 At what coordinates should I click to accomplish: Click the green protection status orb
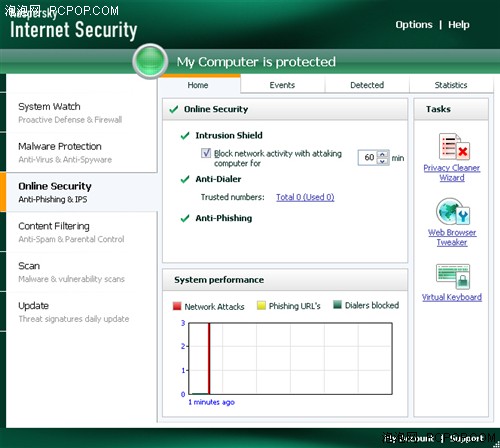click(150, 61)
